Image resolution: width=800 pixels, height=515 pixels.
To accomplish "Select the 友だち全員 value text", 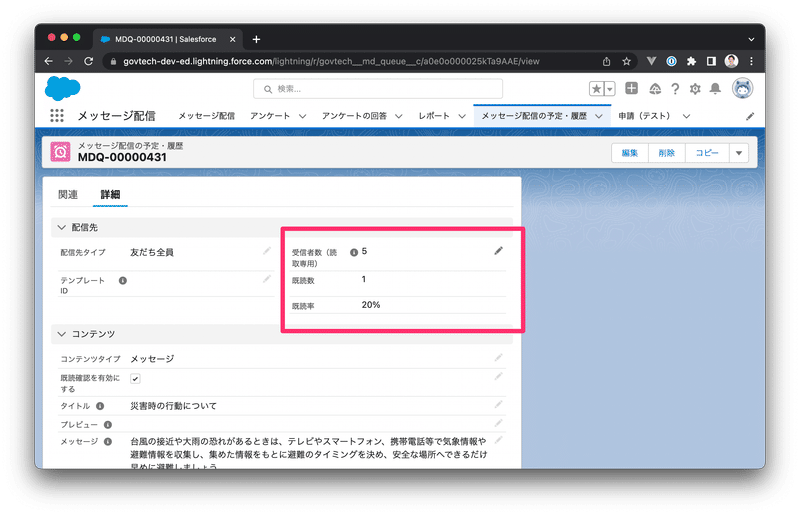I will (x=152, y=252).
